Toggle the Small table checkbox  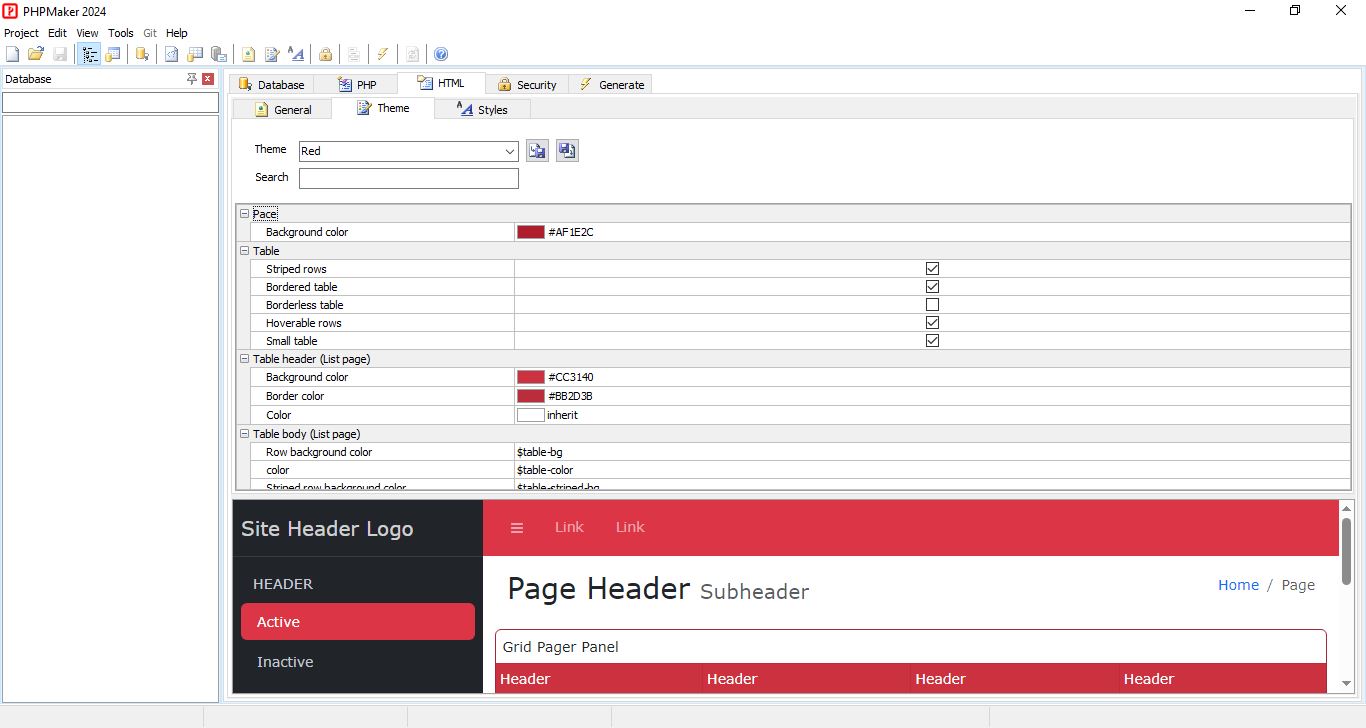[932, 341]
